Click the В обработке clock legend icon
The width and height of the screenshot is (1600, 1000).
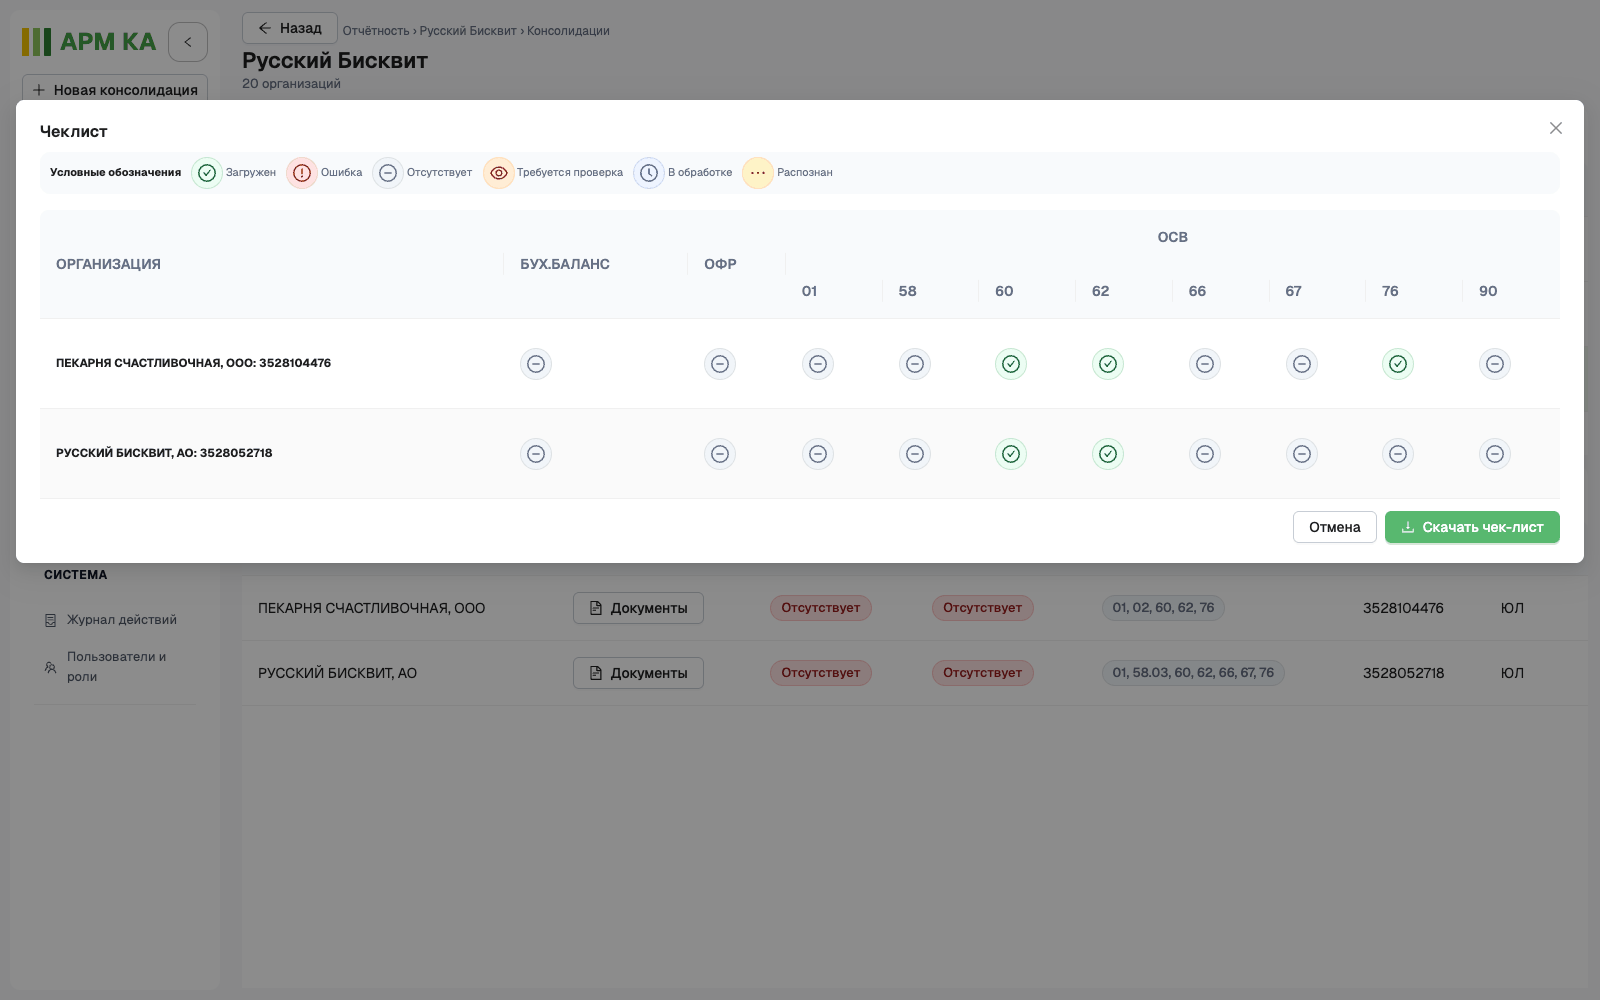649,173
